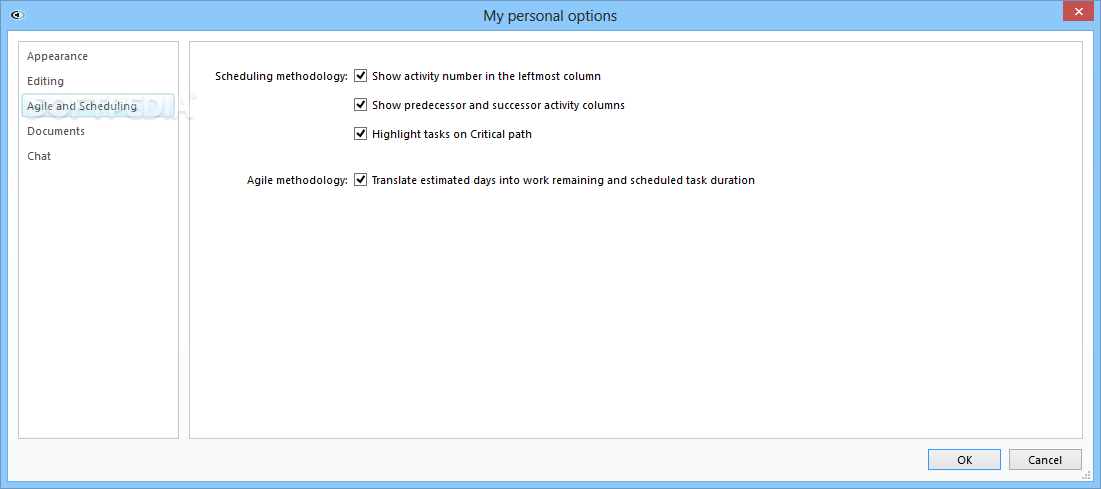Click the app eye icon in title bar
Image resolution: width=1101 pixels, height=489 pixels.
18,15
